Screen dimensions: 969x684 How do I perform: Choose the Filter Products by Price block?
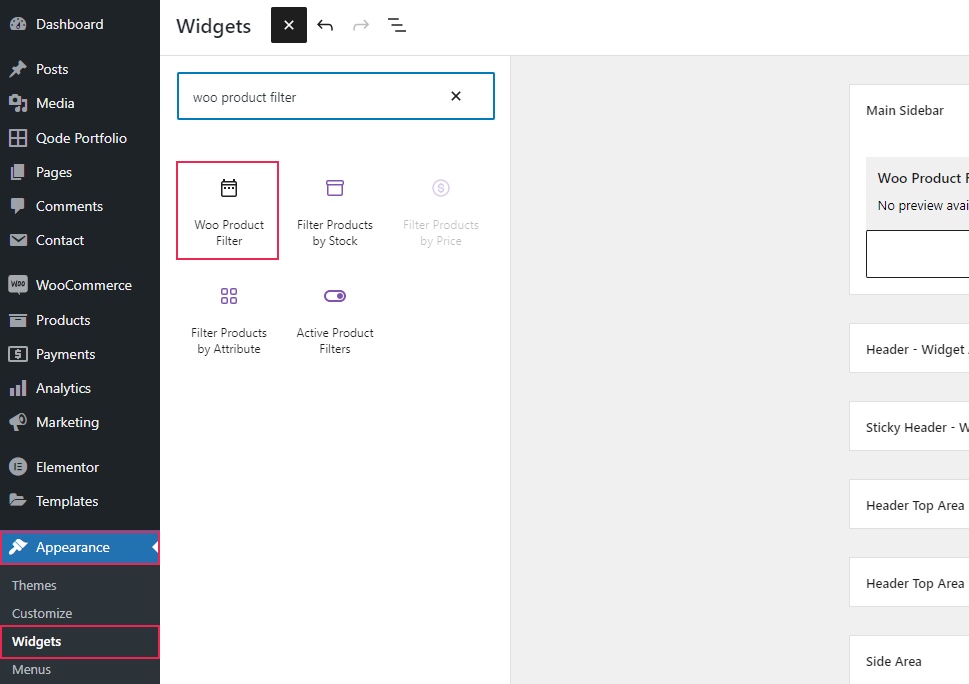(441, 211)
